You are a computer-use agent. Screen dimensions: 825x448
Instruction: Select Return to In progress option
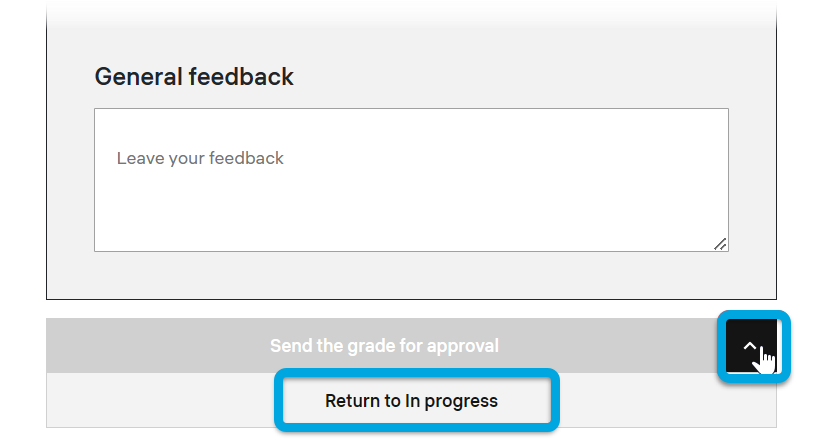pos(411,401)
